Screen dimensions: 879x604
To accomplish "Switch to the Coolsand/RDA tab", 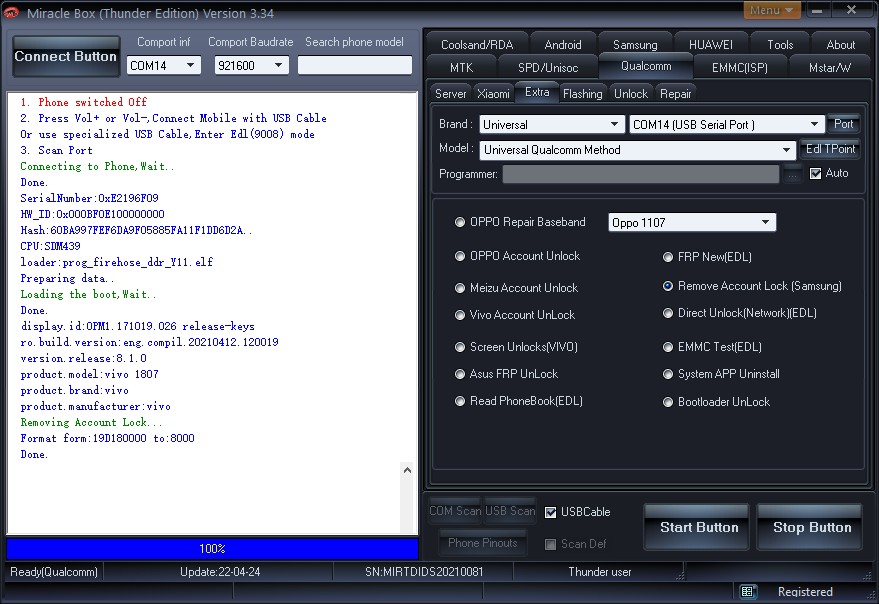I will (477, 45).
